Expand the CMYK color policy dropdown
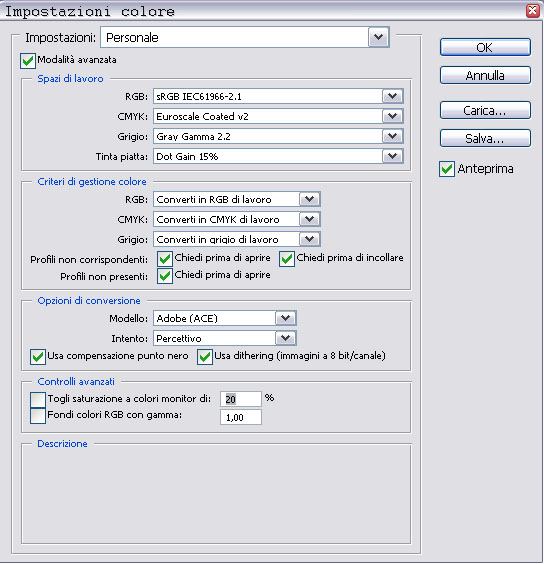 pos(309,219)
